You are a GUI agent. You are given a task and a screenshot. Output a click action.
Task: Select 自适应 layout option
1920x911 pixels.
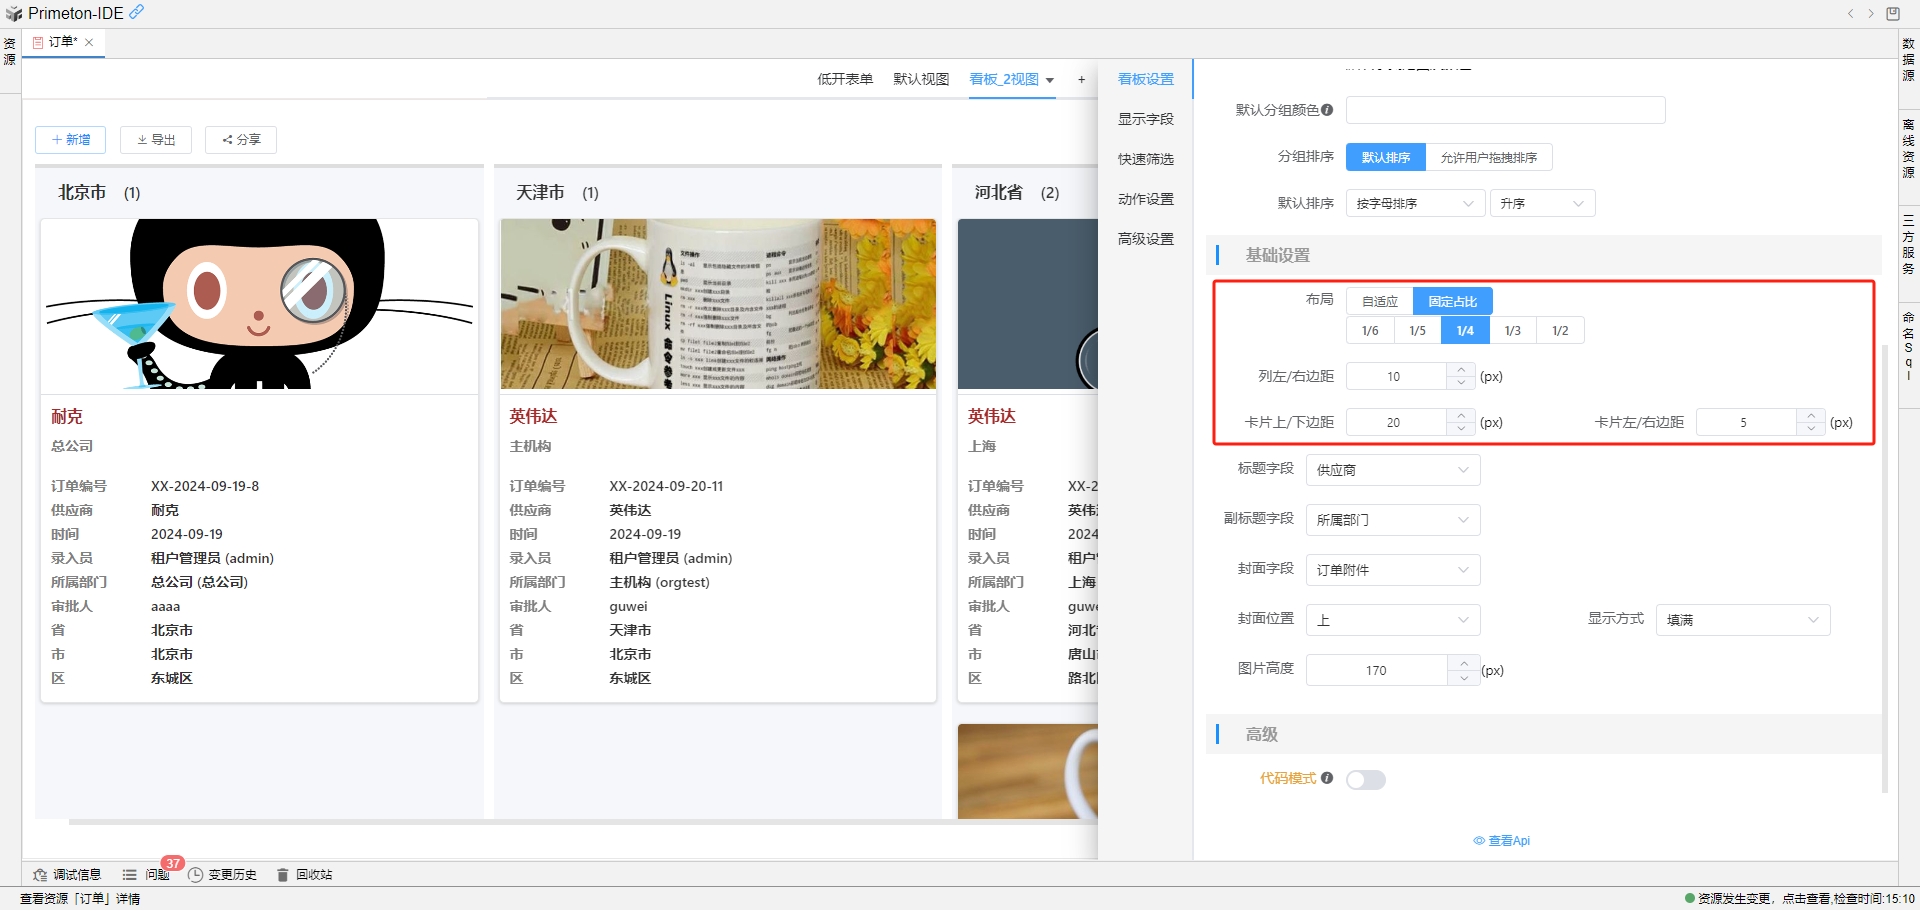[x=1379, y=301]
